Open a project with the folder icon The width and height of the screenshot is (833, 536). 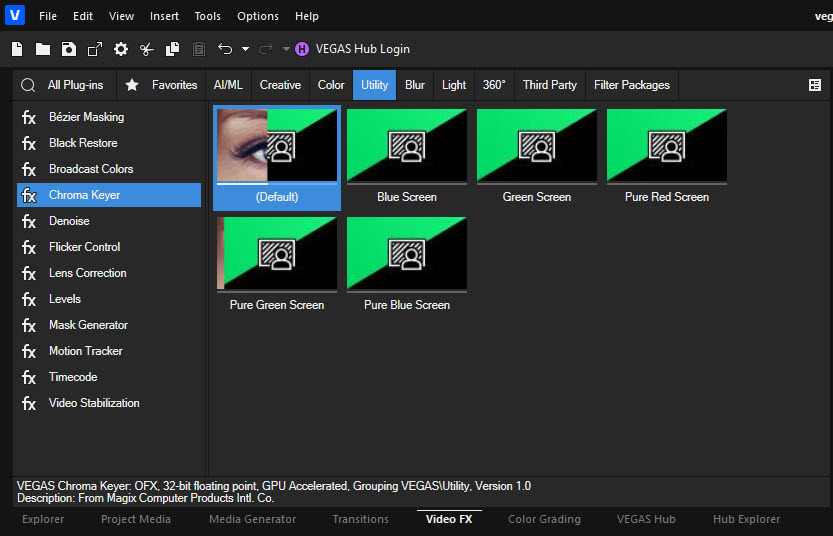[42, 49]
